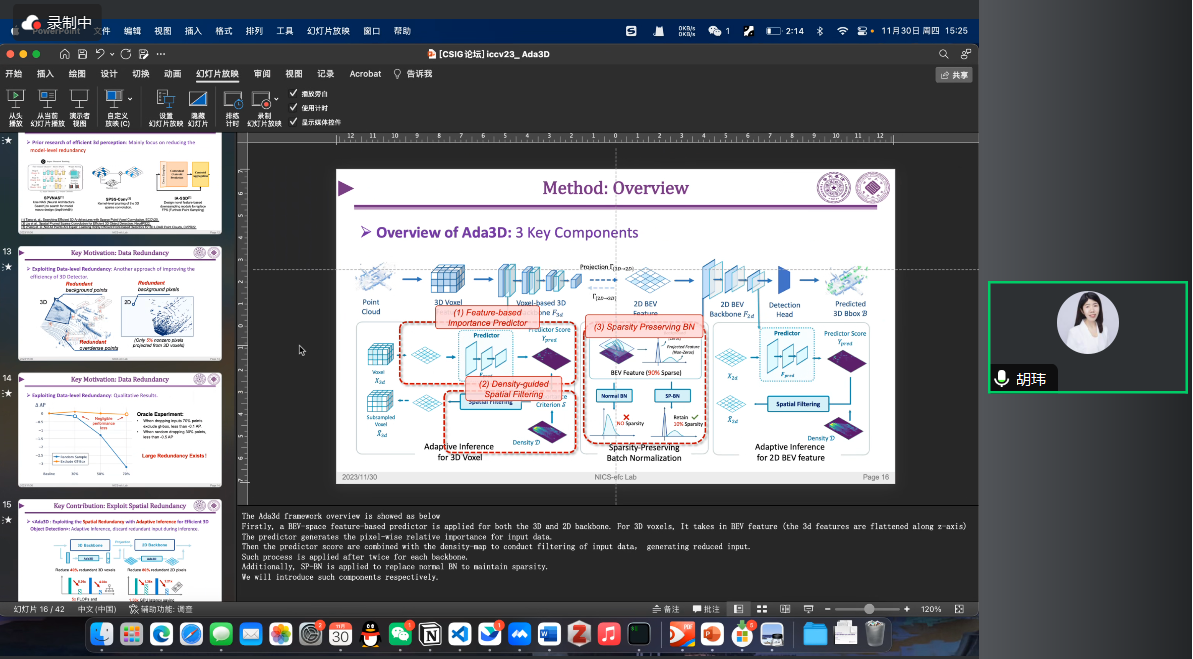Open QQ penguin app in Dock

pyautogui.click(x=371, y=634)
